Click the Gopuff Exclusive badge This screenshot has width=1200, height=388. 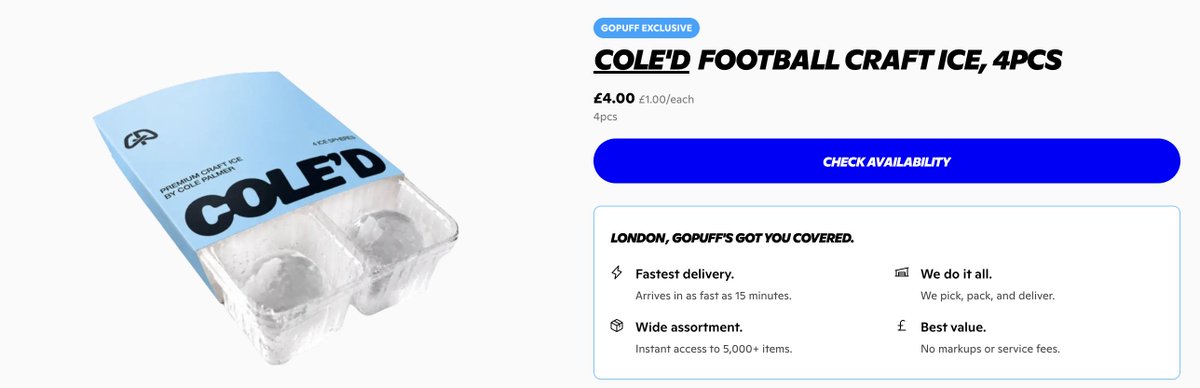(647, 28)
